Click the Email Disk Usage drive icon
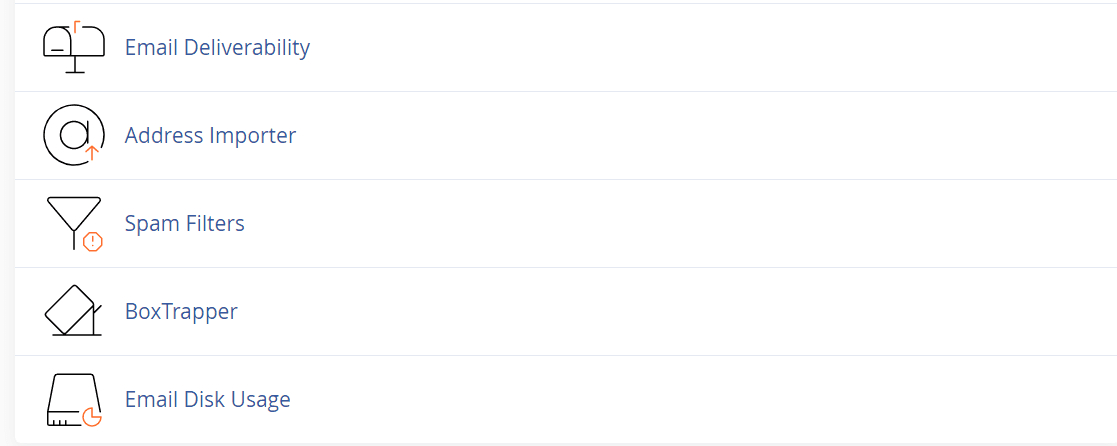Screen dimensions: 1117x446 [x=70, y=399]
